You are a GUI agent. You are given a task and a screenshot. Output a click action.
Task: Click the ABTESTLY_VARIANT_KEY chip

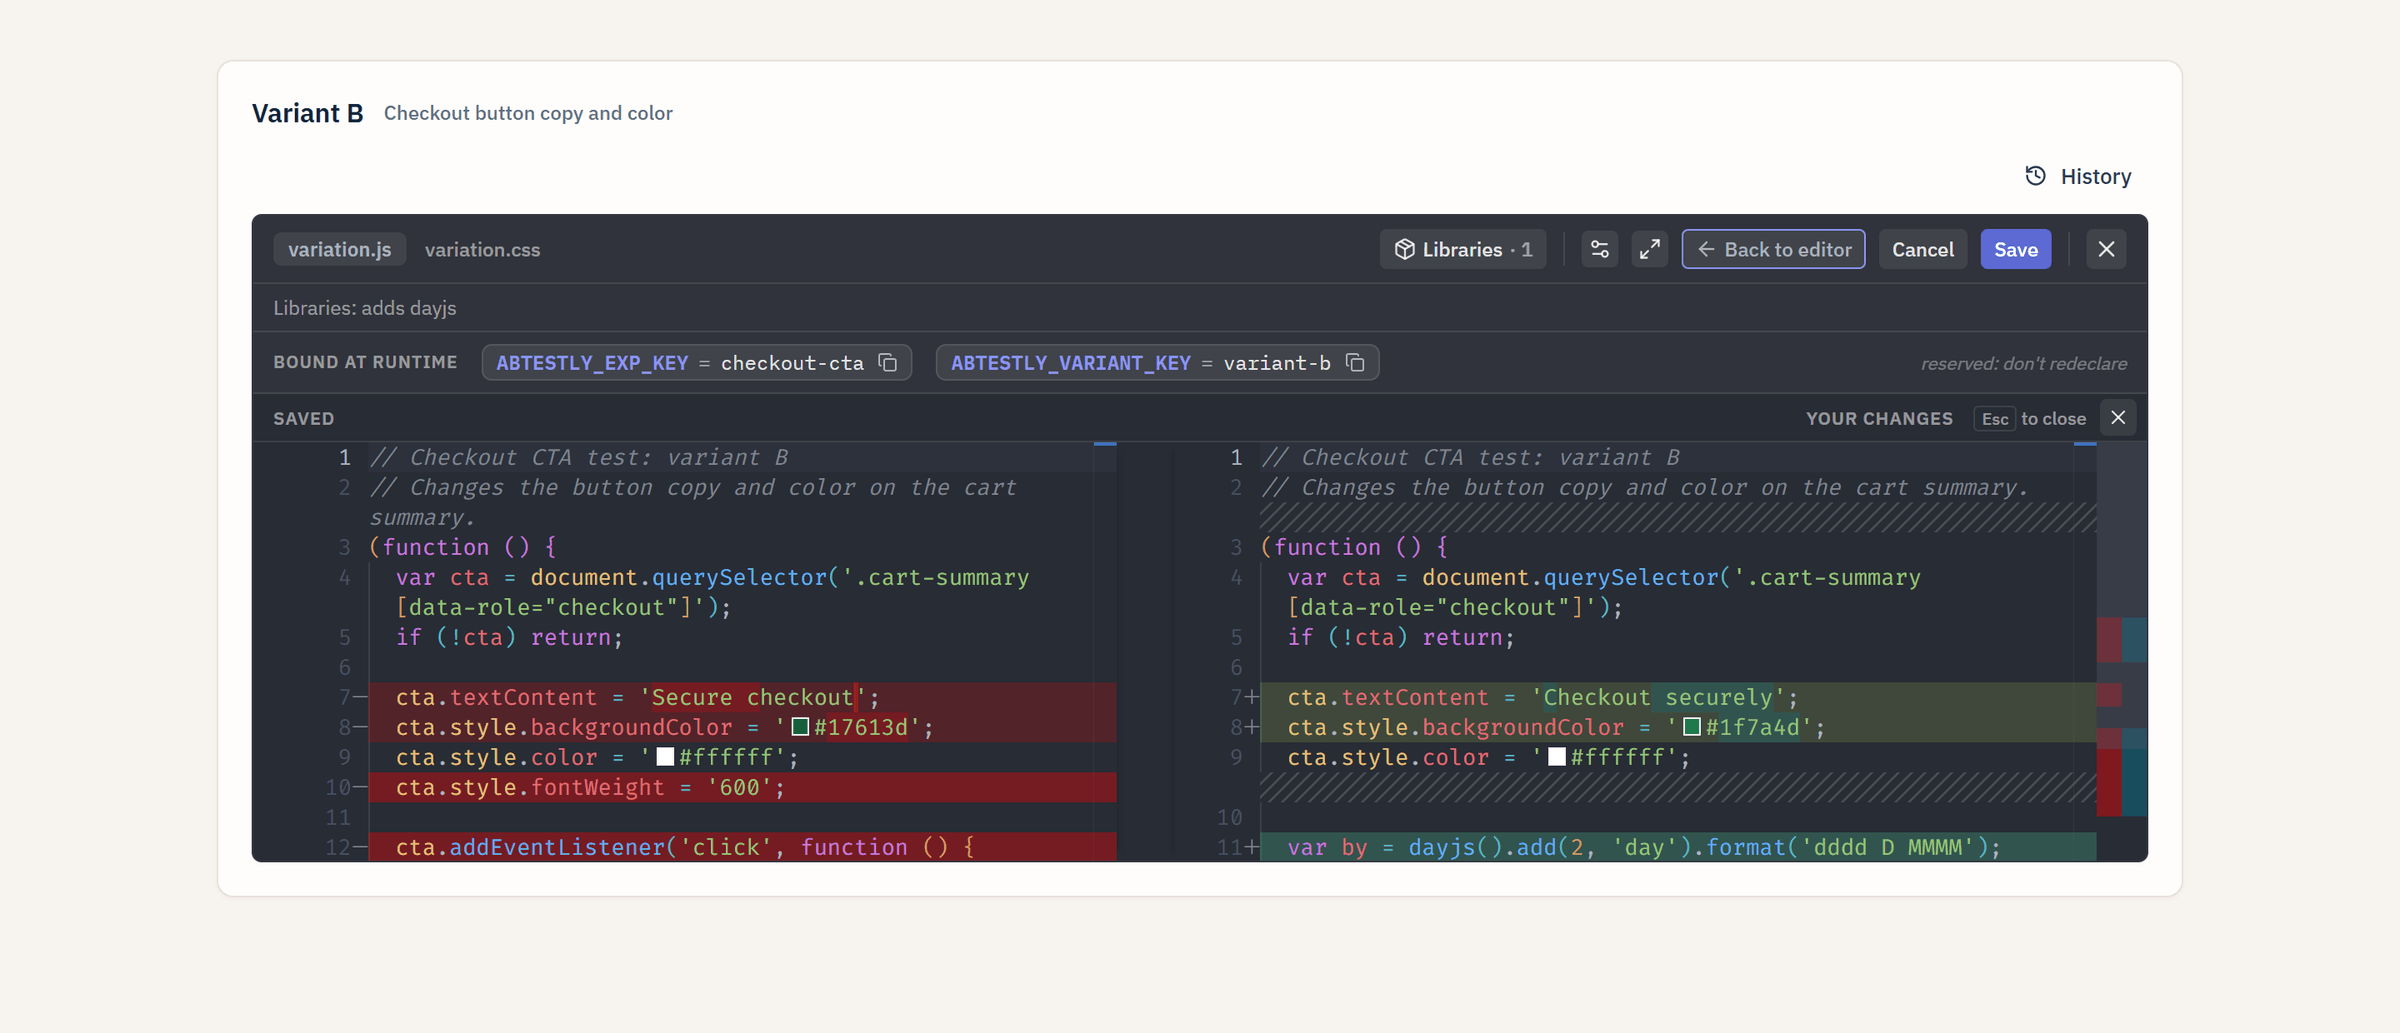1157,362
